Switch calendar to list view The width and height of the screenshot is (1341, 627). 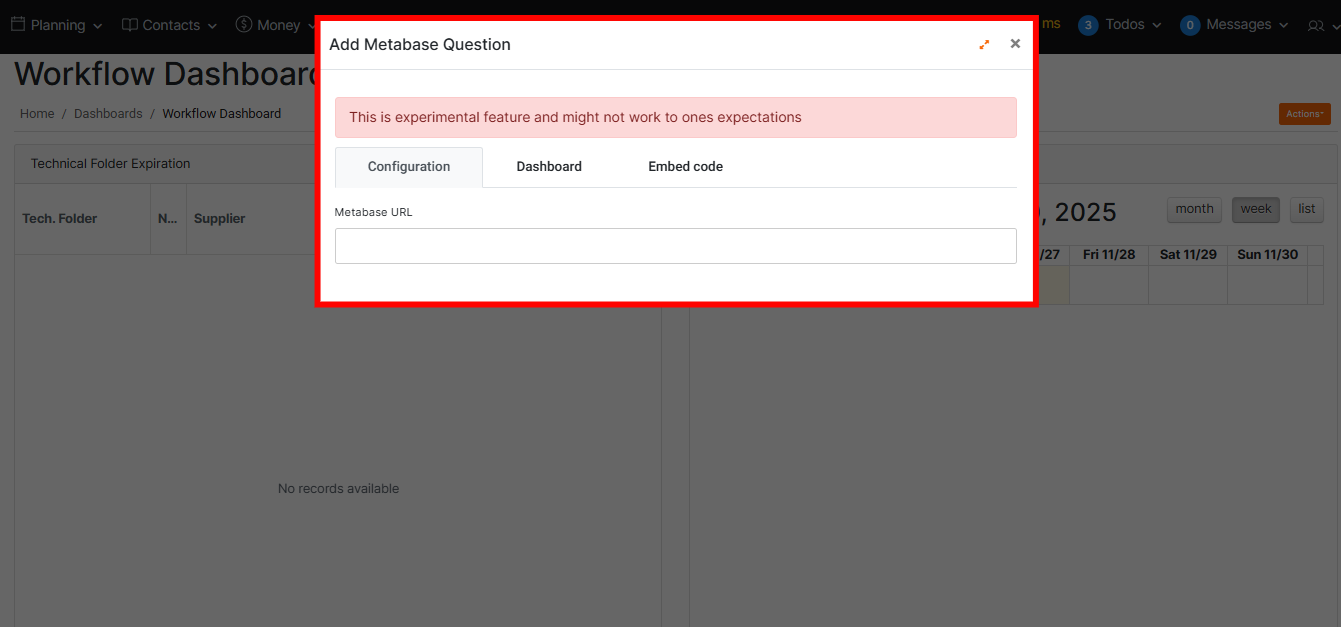pyautogui.click(x=1306, y=209)
